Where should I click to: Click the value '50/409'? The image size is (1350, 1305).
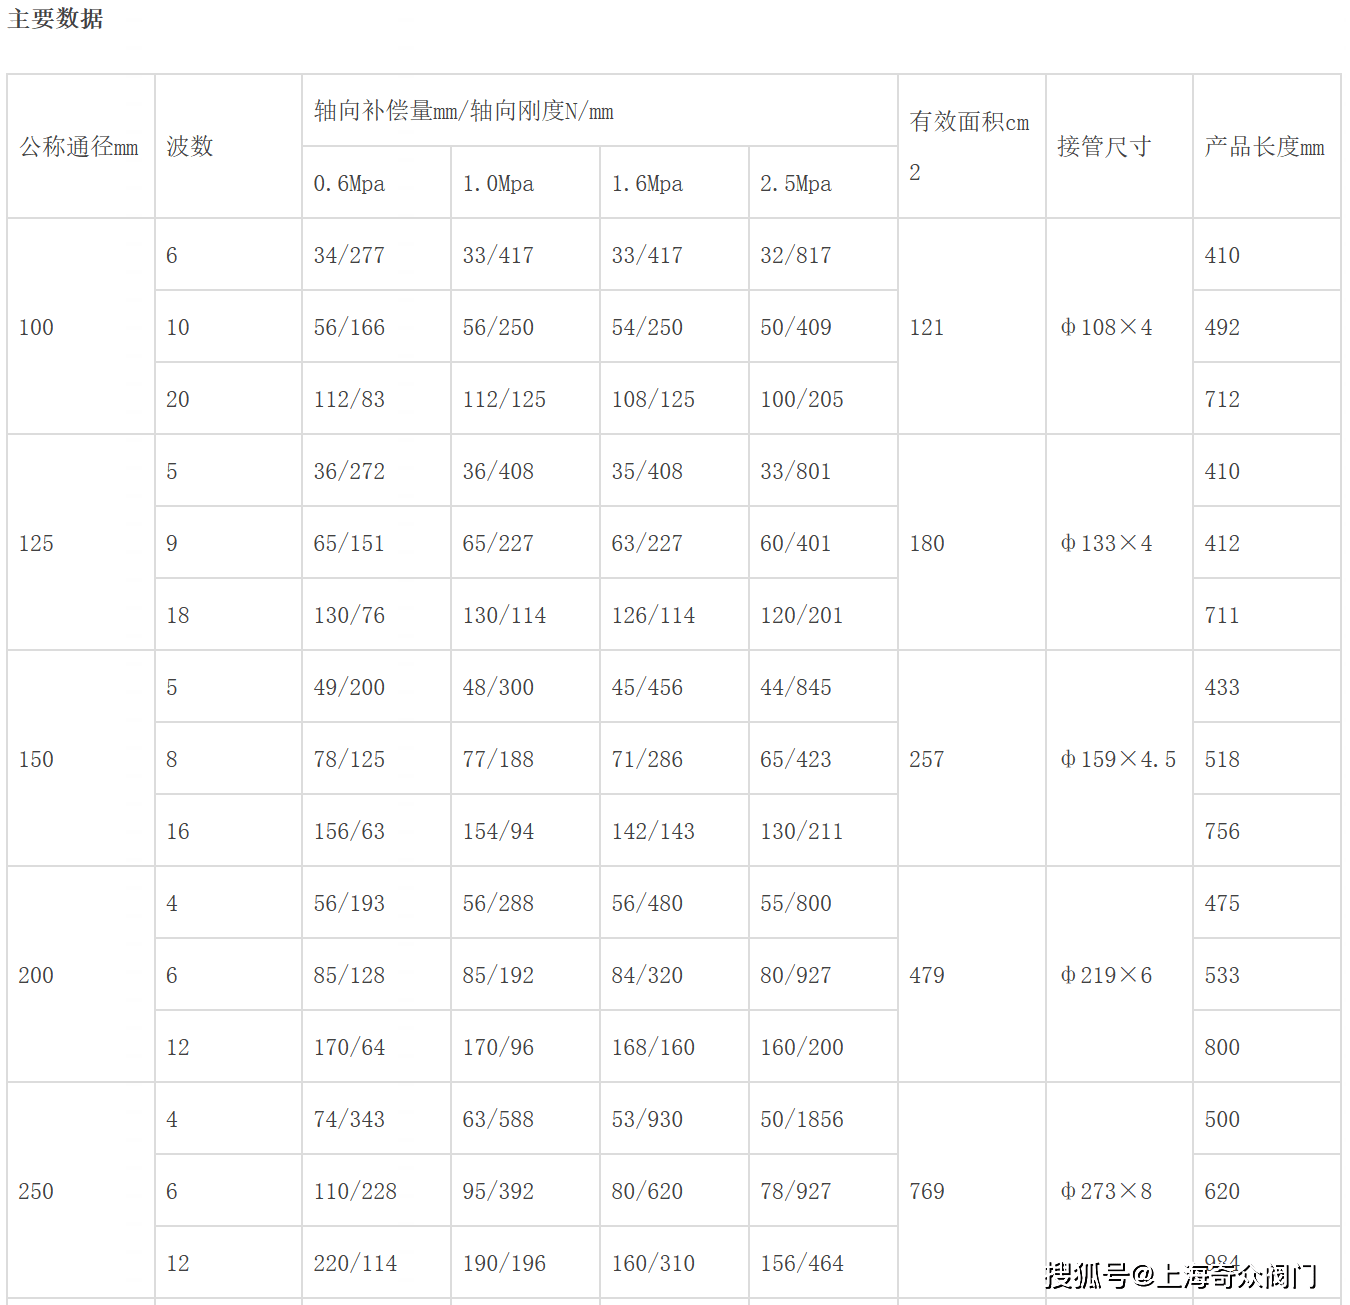click(796, 328)
